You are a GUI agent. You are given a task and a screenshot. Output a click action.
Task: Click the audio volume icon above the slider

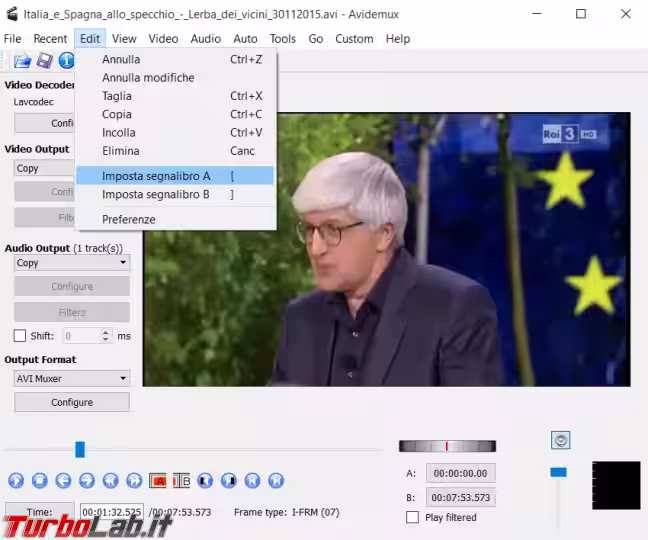point(560,440)
